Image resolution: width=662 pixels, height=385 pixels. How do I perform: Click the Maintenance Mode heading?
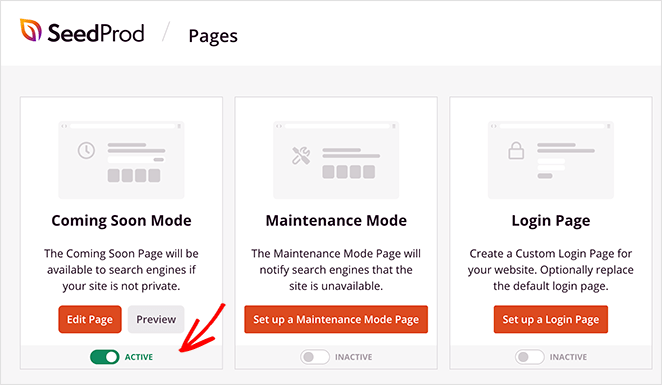click(x=336, y=221)
